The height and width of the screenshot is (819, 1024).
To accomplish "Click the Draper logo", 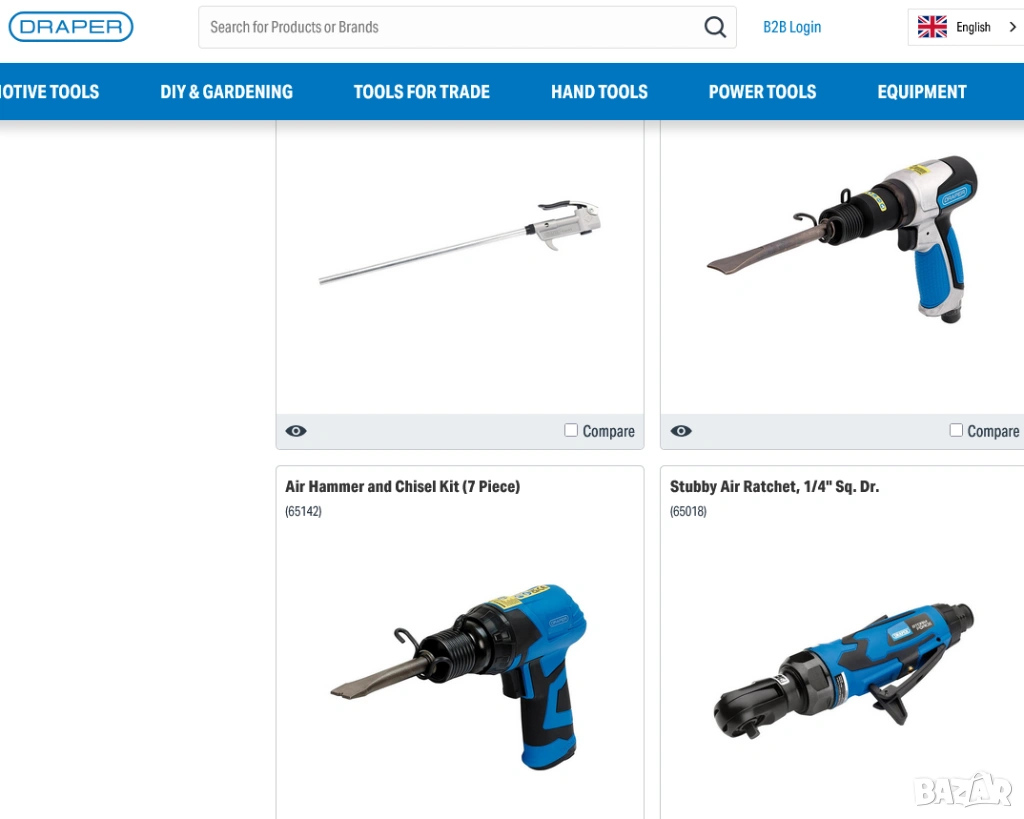I will [71, 27].
